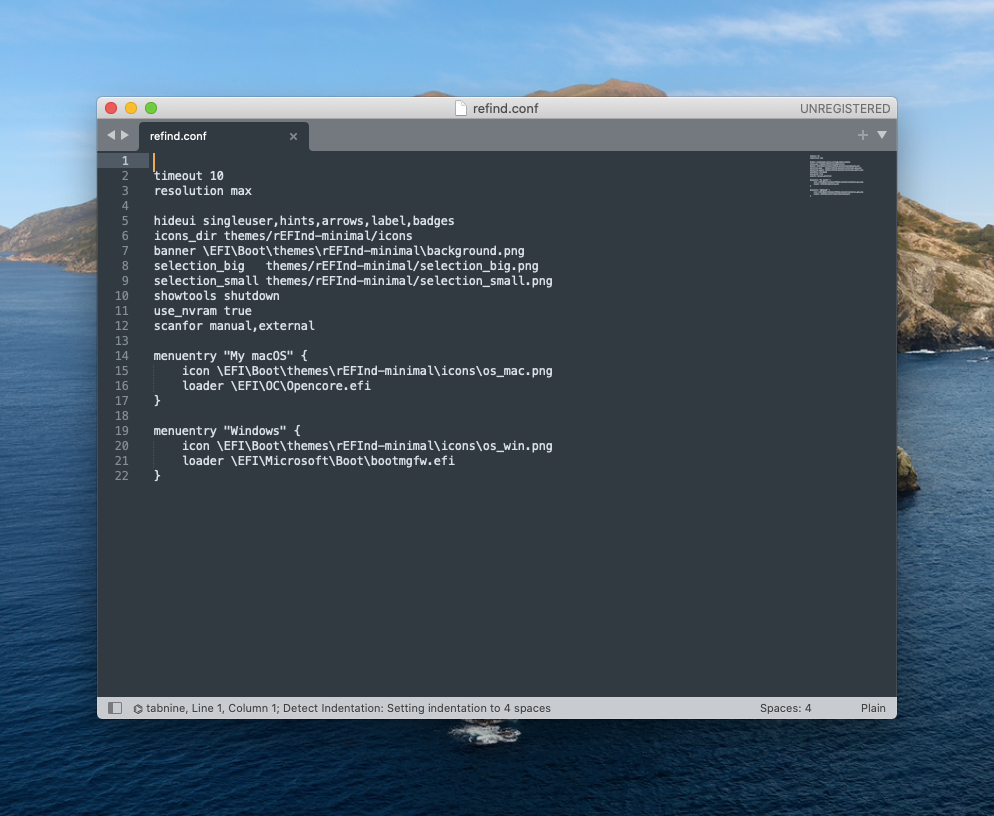Click the yellow minimize window button
Viewport: 994px width, 816px height.
(131, 108)
